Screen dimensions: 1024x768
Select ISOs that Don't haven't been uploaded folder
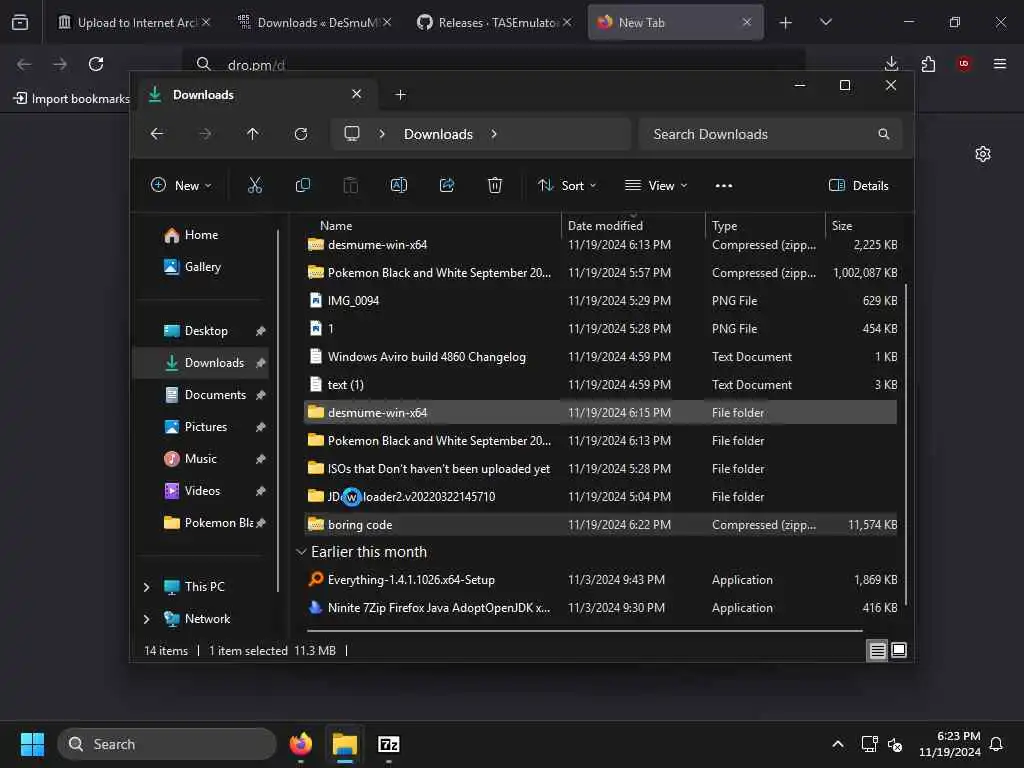tap(600, 468)
